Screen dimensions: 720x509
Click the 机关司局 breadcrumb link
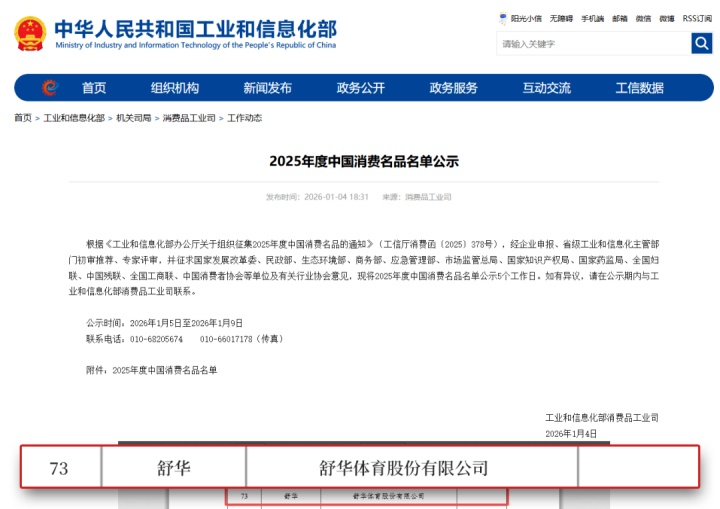[x=134, y=118]
